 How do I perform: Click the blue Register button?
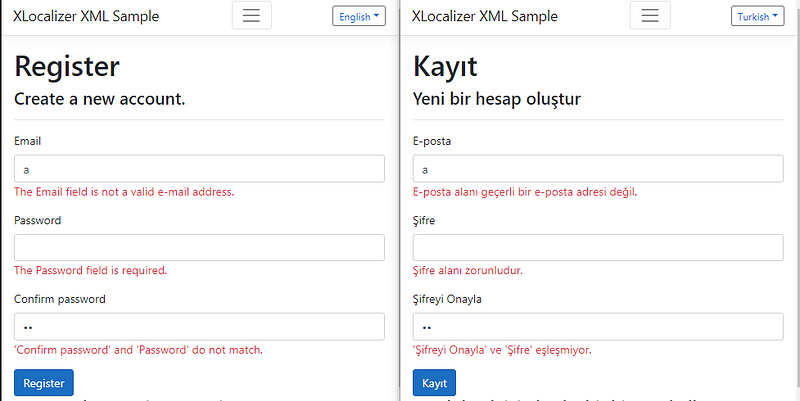tap(43, 383)
